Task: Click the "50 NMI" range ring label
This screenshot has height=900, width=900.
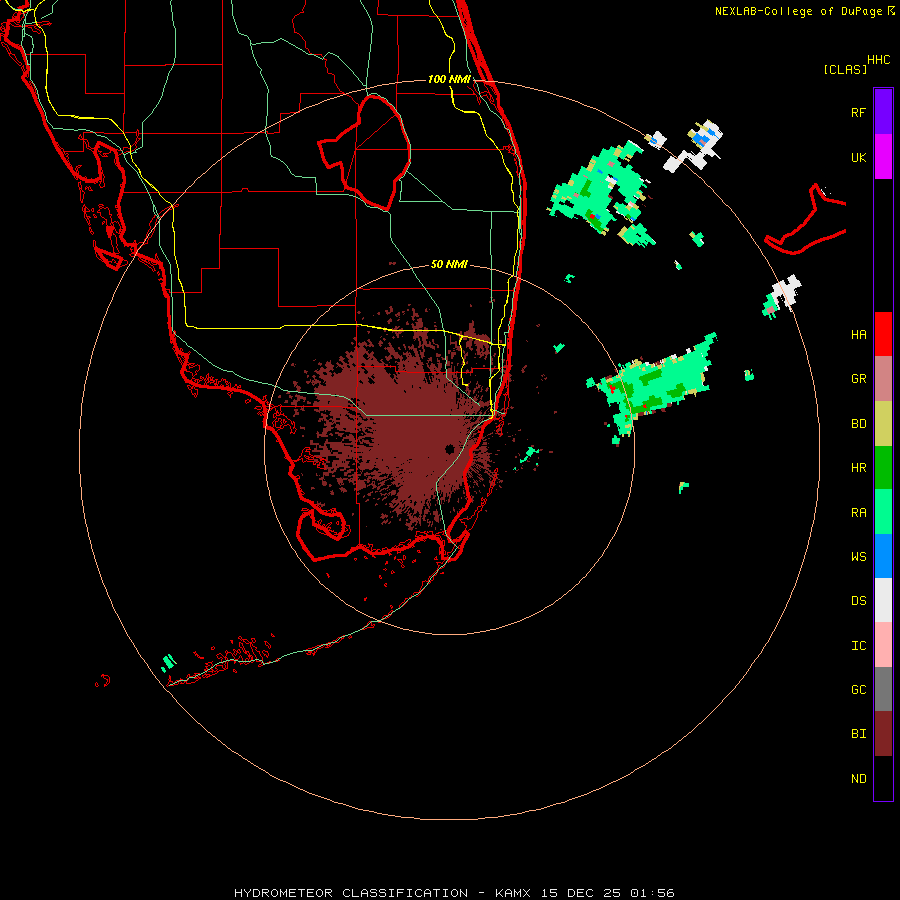Action: (x=449, y=264)
